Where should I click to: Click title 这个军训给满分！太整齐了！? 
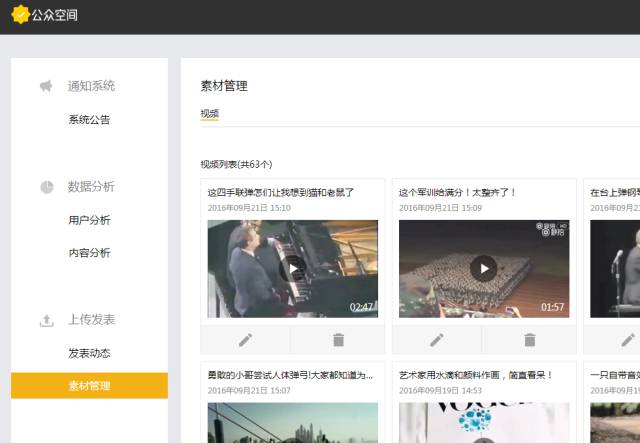(x=458, y=192)
